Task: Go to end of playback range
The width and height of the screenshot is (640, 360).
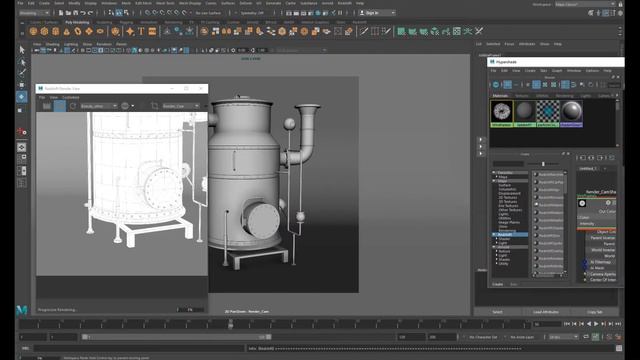Action: click(618, 324)
